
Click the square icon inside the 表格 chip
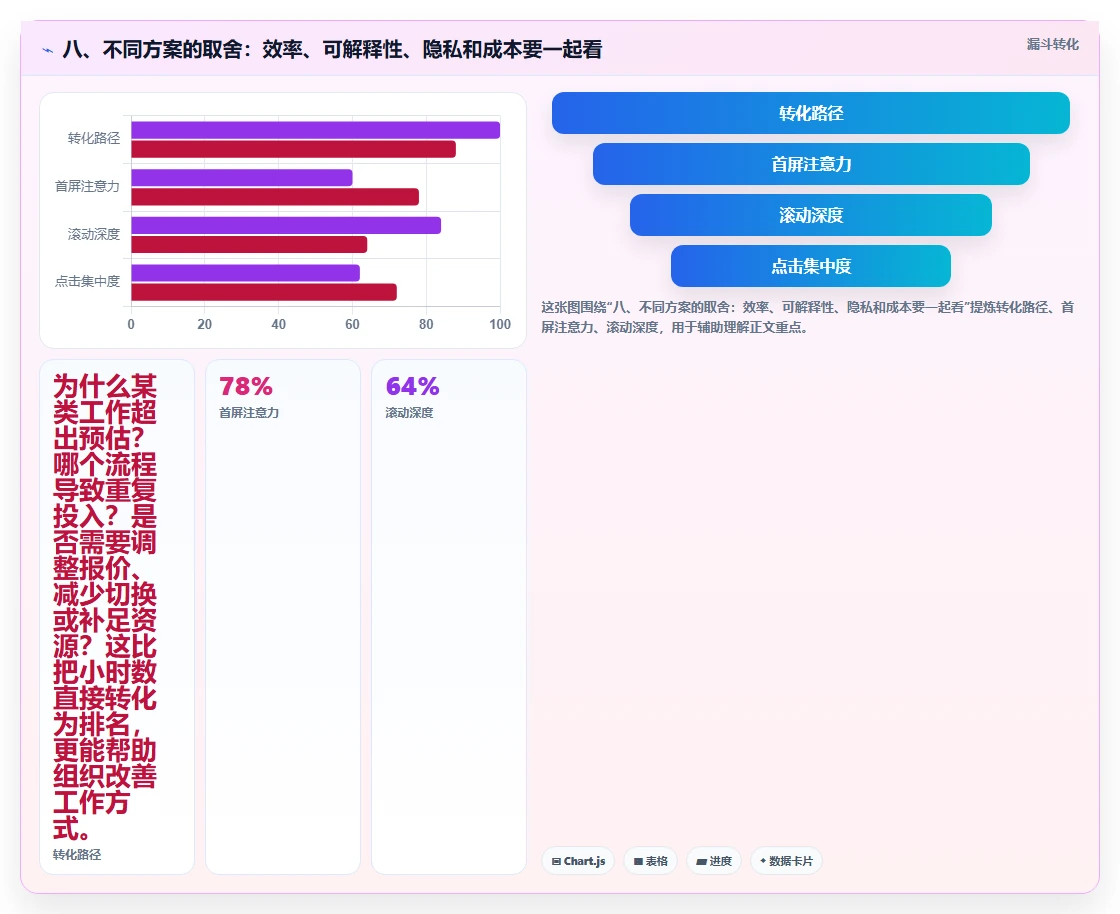[x=639, y=862]
